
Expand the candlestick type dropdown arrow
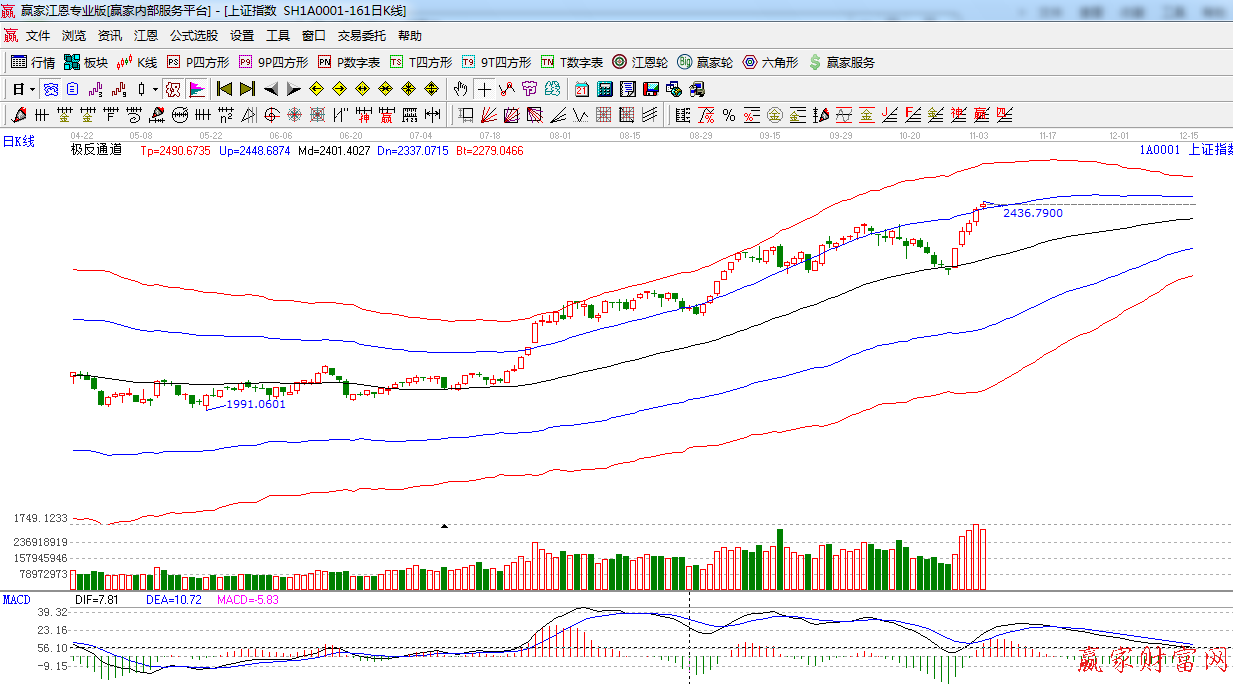click(155, 89)
